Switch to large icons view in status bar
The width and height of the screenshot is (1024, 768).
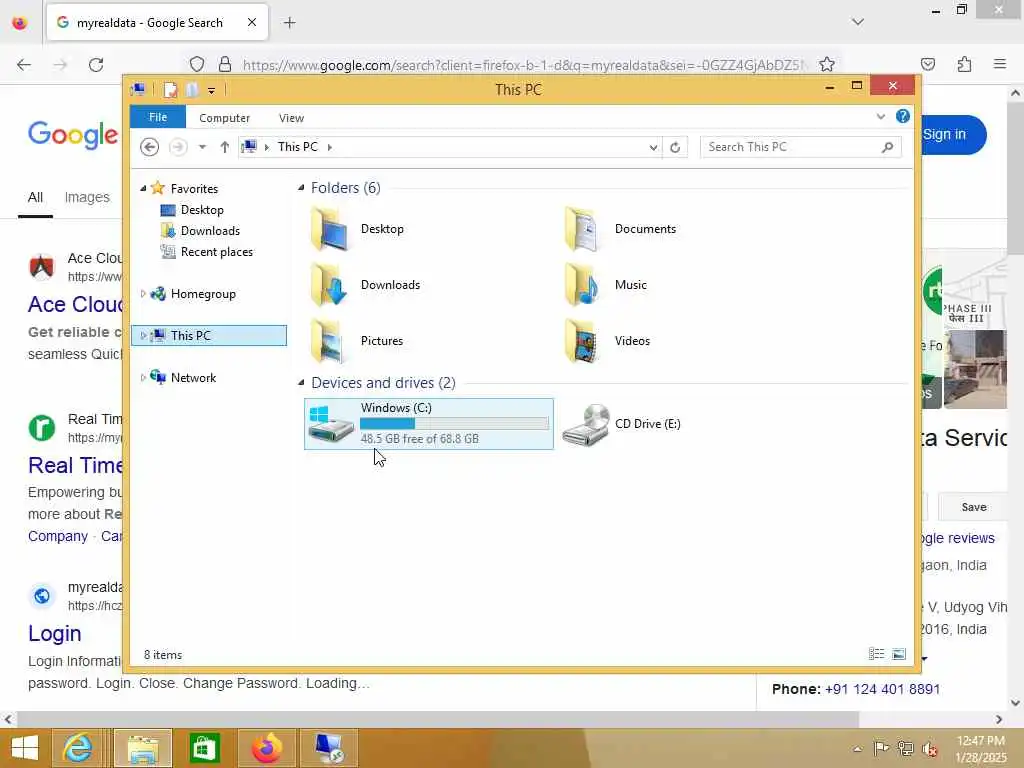click(x=899, y=654)
